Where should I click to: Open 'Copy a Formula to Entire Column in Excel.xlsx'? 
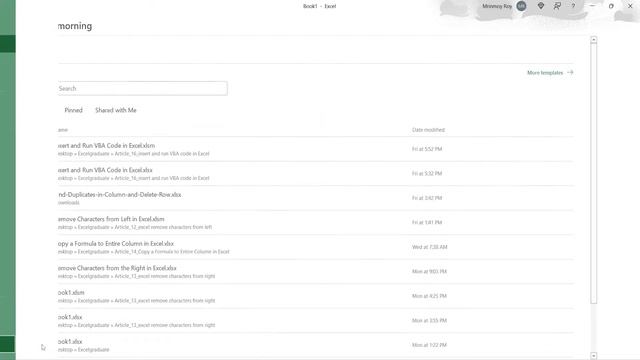point(315,247)
